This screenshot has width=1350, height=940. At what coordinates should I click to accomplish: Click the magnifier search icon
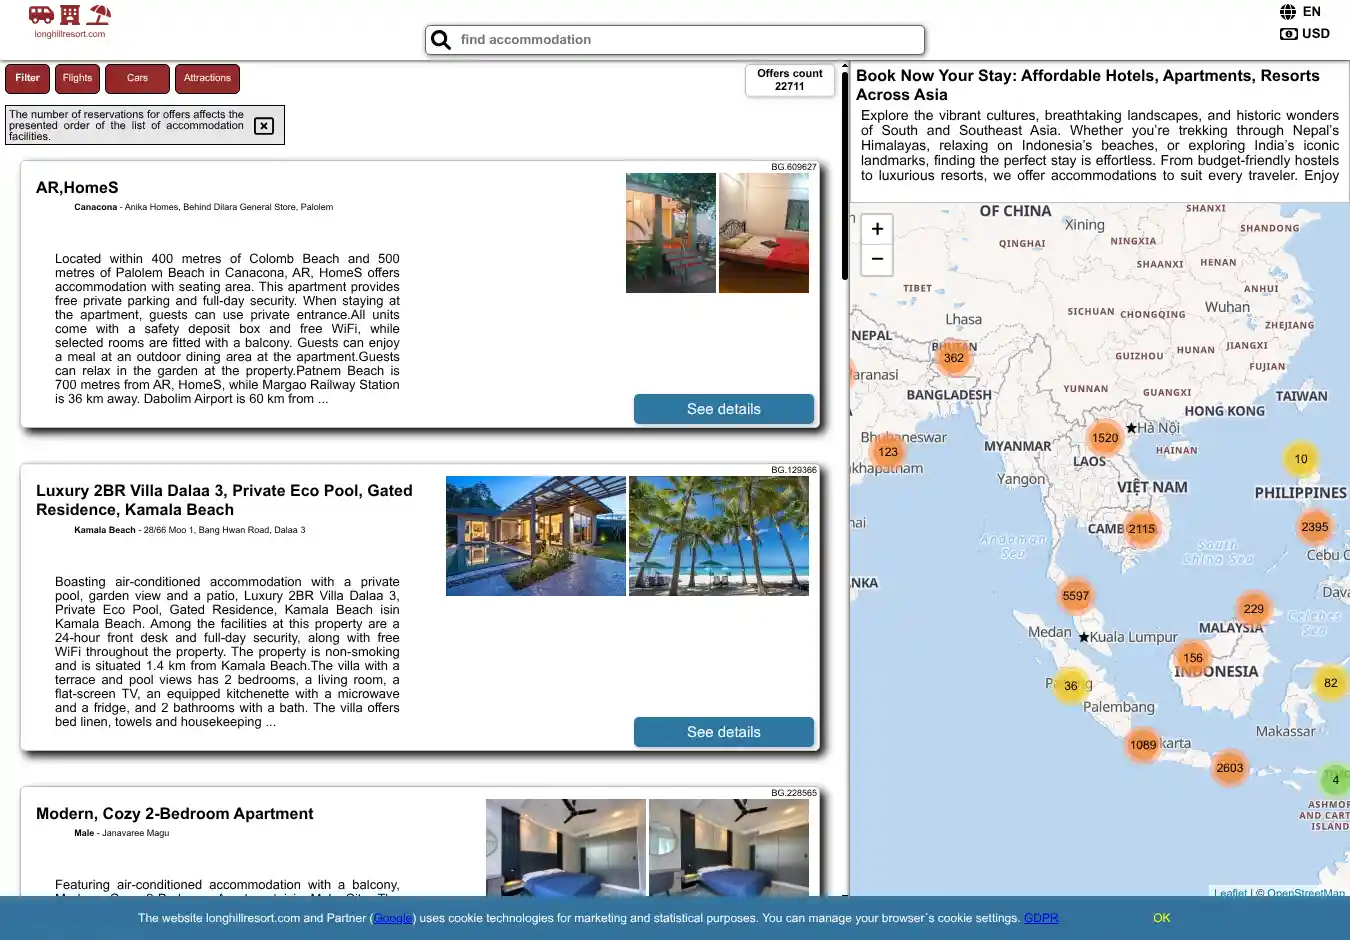point(441,40)
